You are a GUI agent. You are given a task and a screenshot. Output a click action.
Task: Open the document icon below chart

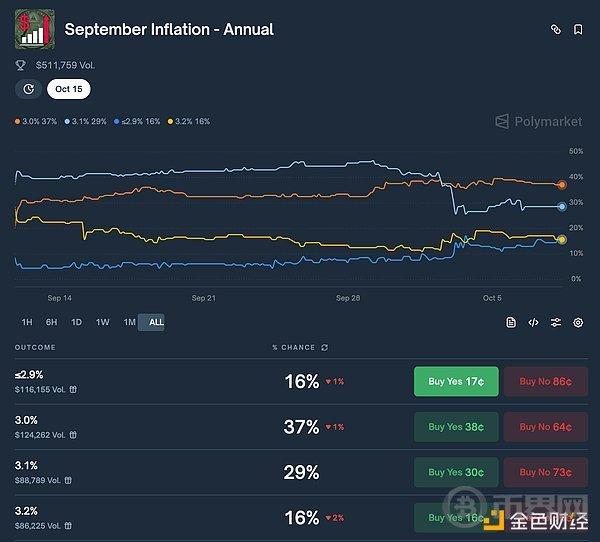coord(511,322)
